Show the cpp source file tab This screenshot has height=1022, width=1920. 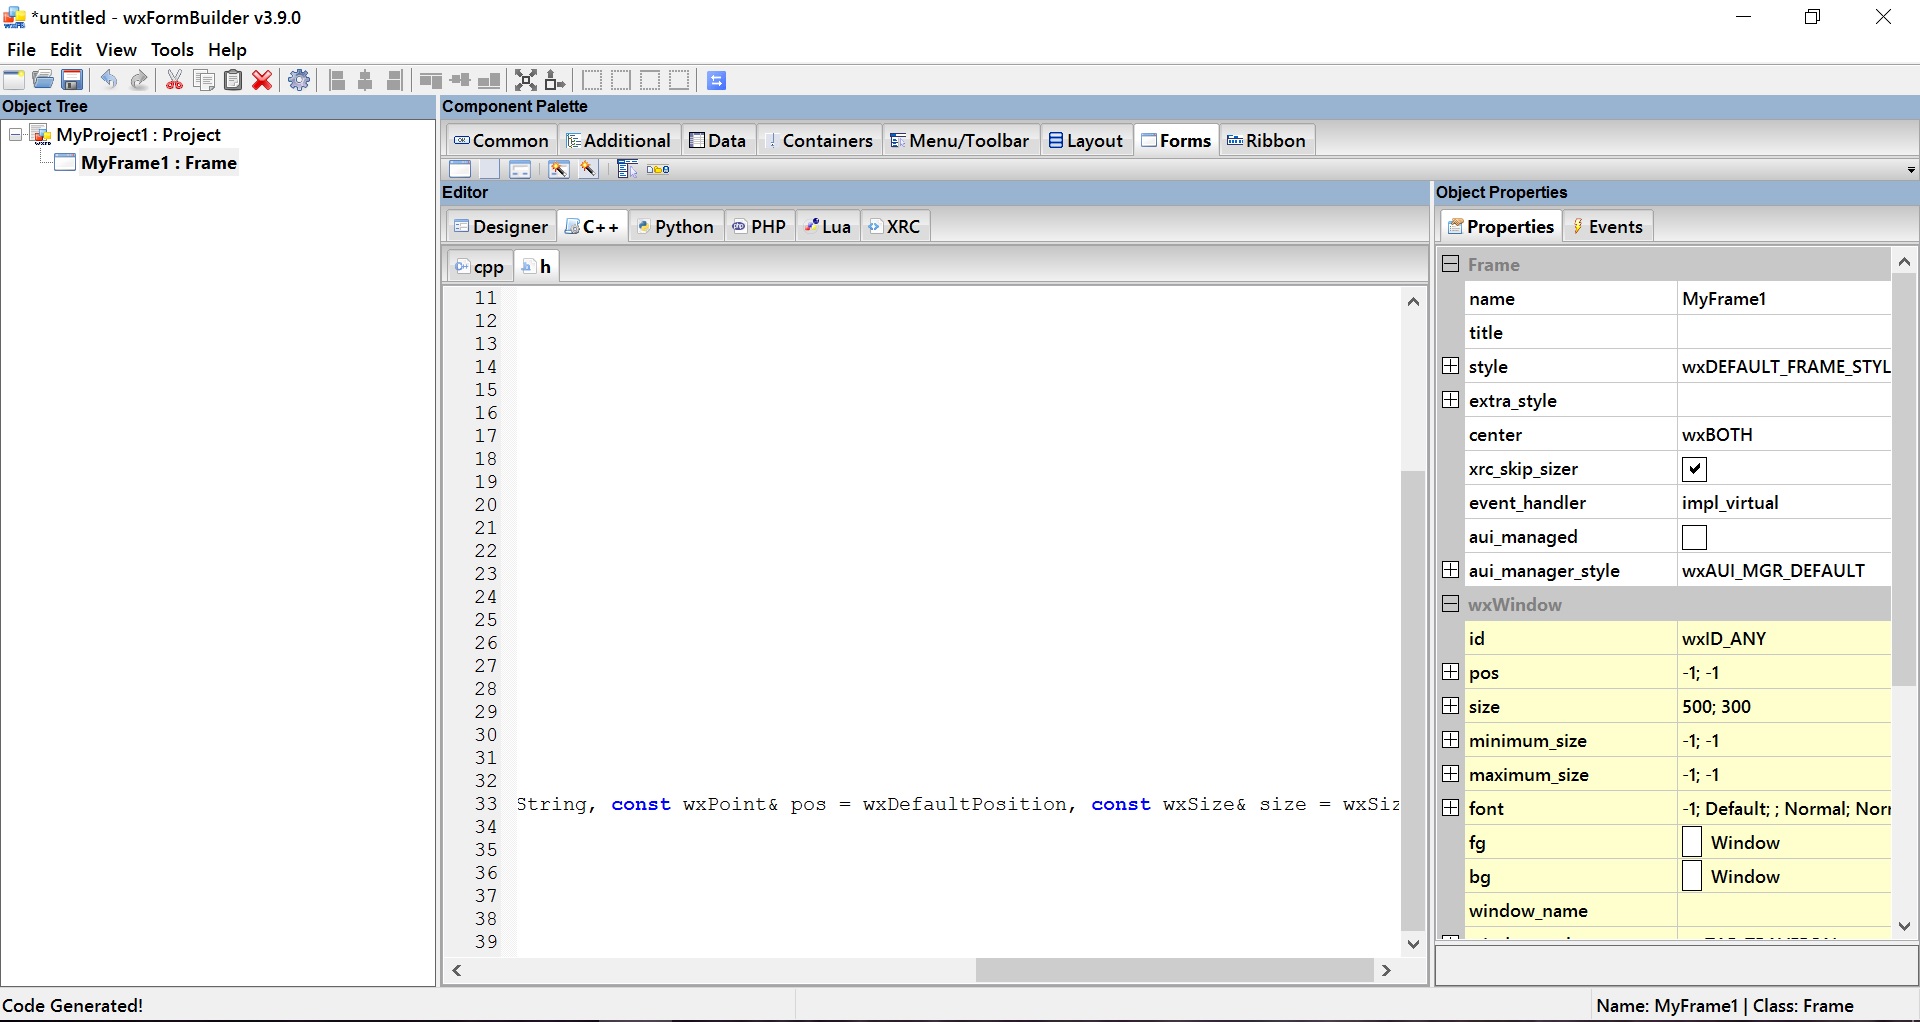point(479,266)
